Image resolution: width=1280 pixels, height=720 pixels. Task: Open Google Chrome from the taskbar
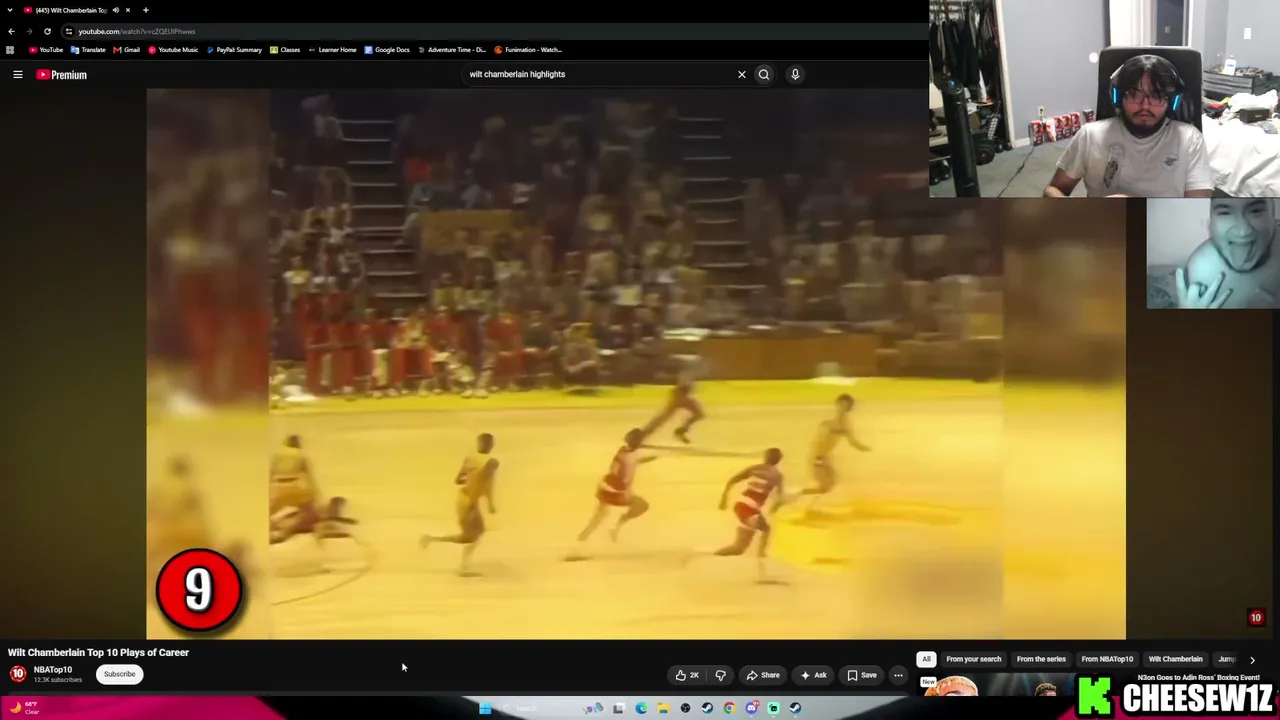click(729, 708)
